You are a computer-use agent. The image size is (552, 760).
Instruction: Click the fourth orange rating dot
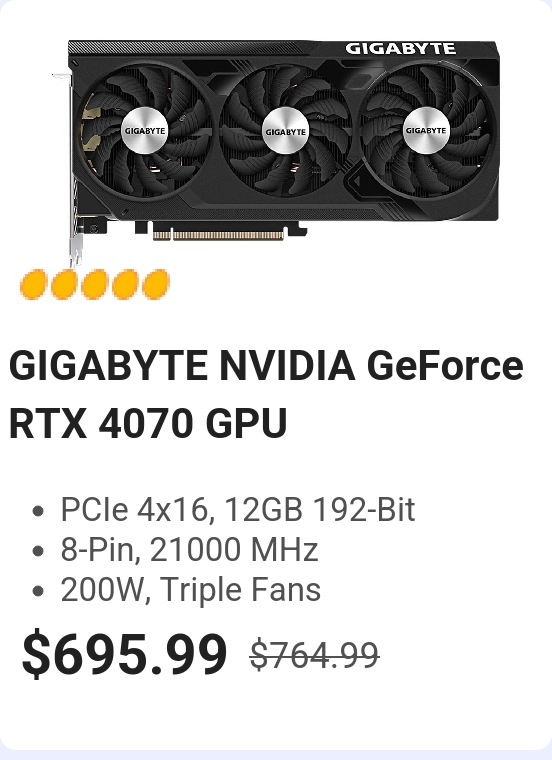point(125,285)
